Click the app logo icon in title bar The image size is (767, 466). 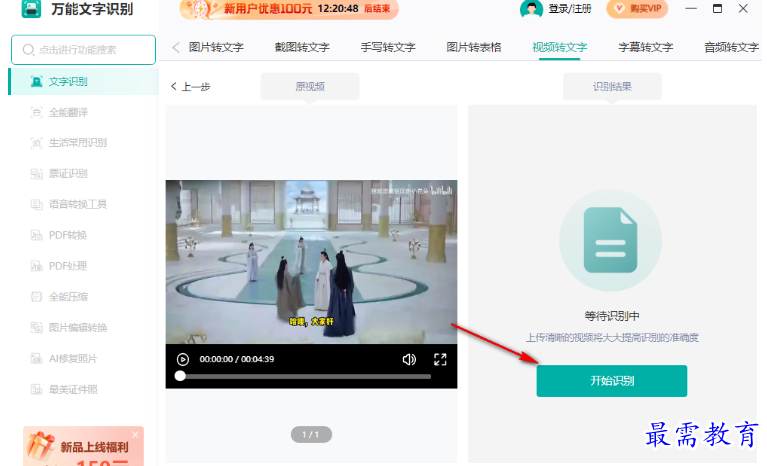click(32, 8)
